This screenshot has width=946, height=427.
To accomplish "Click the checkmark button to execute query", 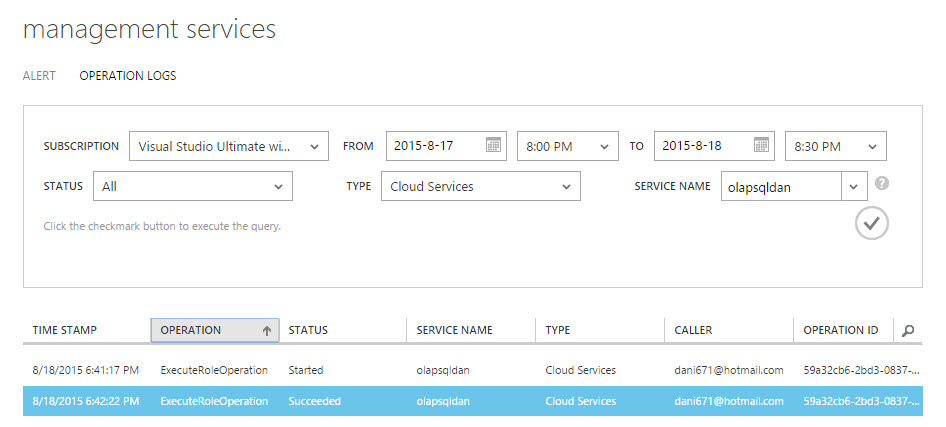I will pos(872,223).
